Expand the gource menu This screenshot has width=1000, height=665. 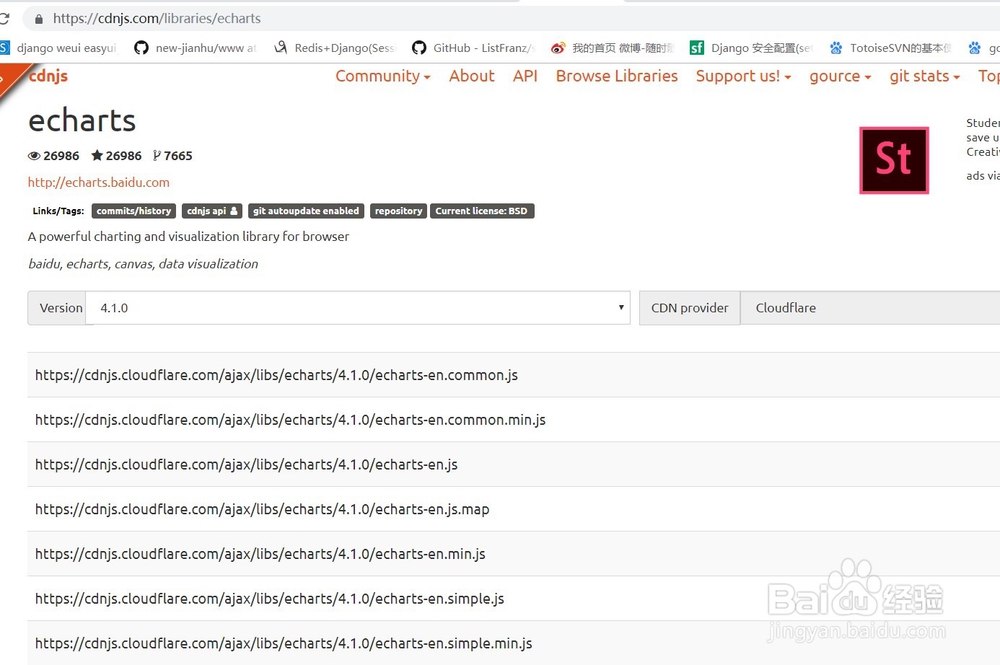(840, 77)
